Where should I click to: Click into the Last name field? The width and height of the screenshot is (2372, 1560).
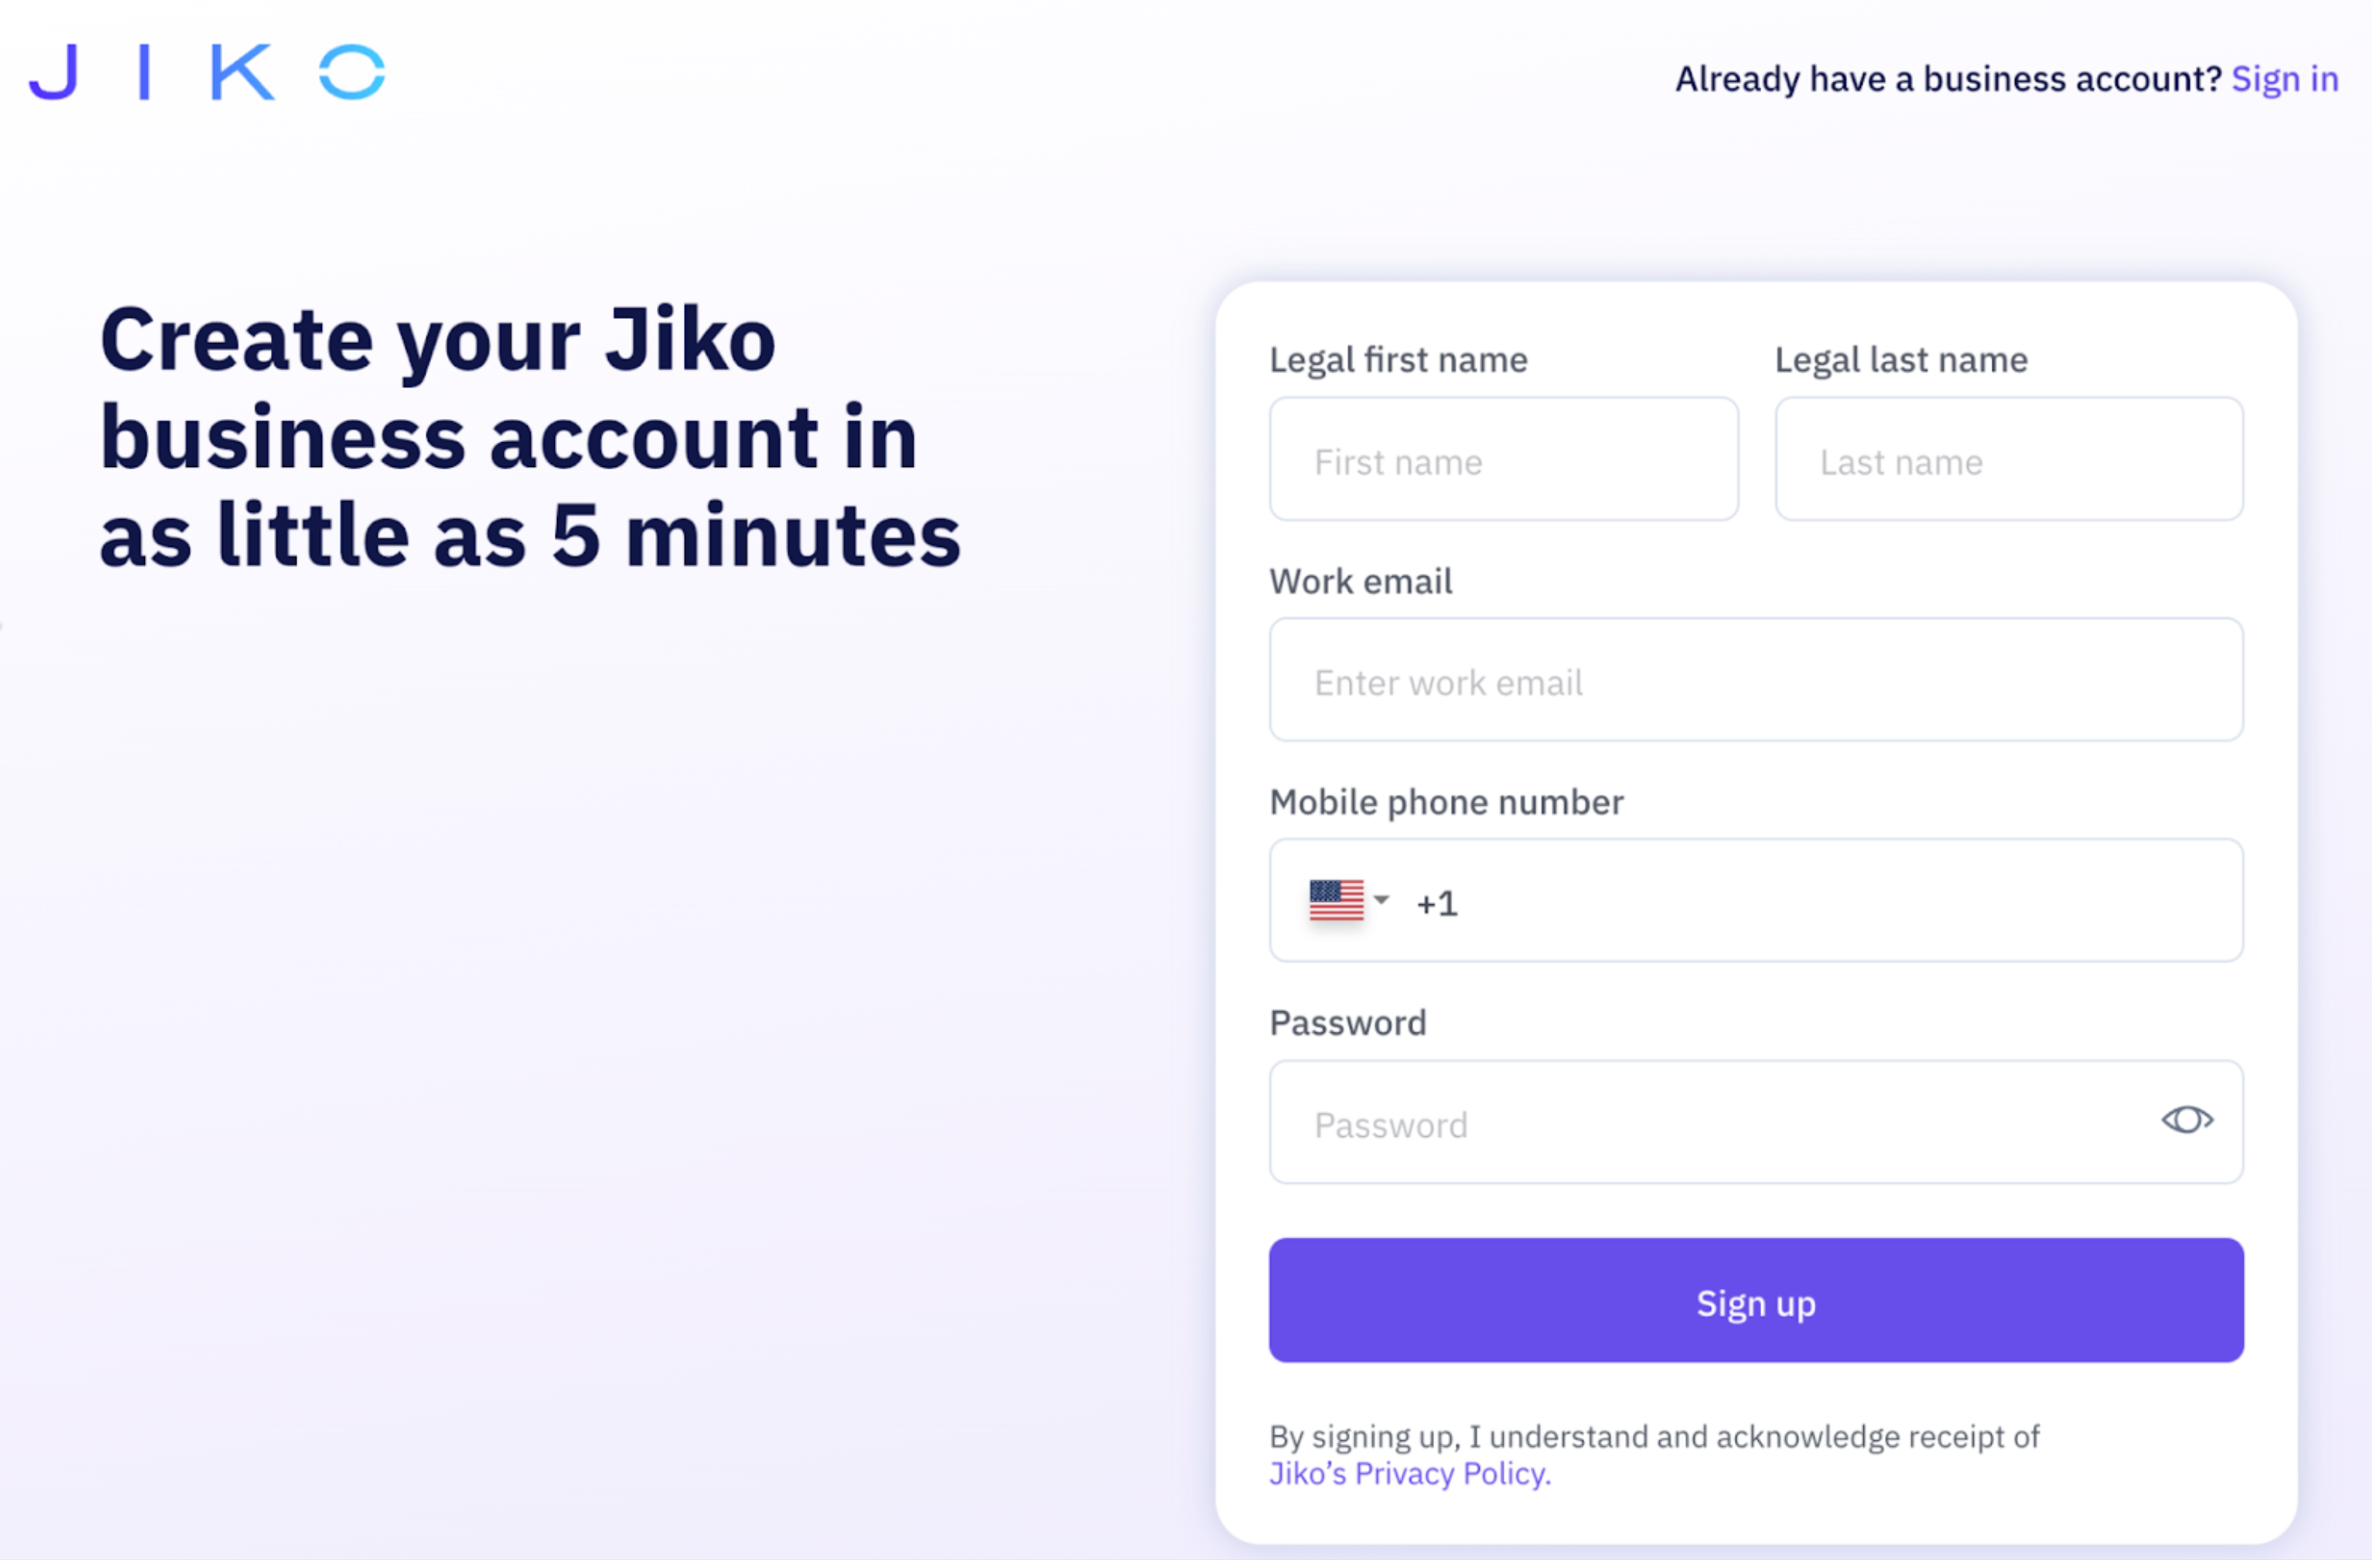(2008, 460)
